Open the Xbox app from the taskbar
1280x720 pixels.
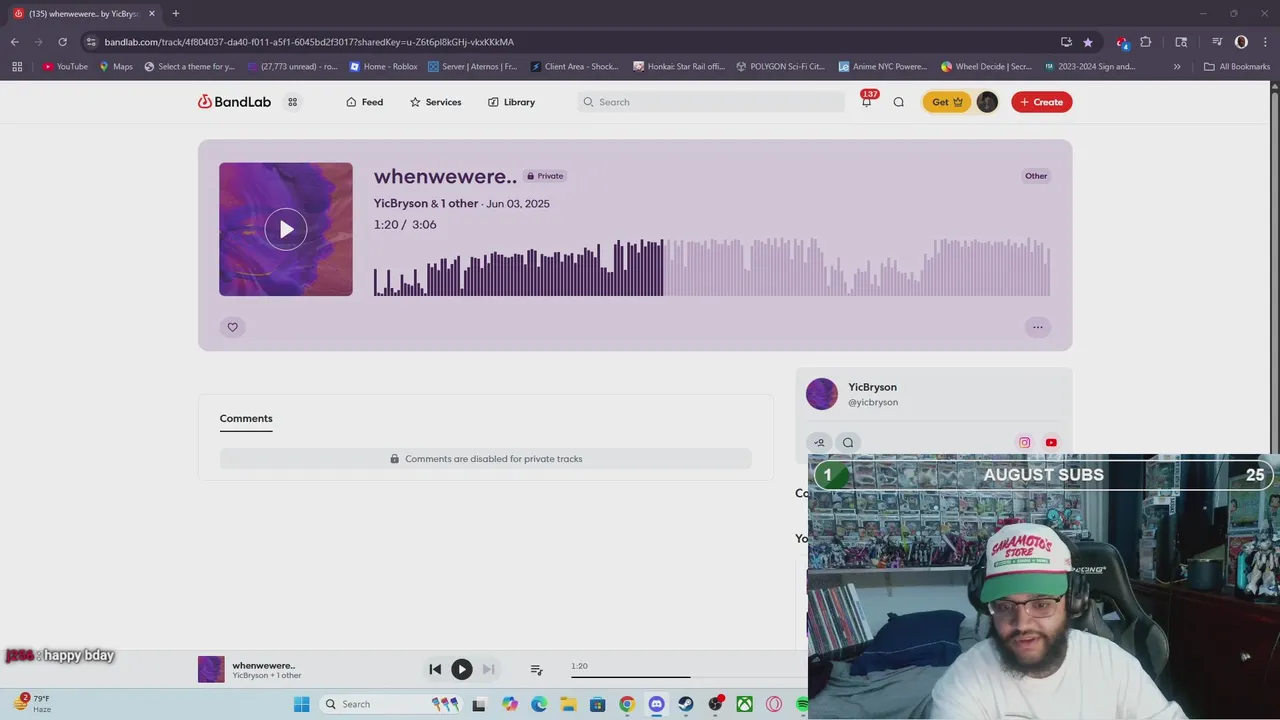(x=744, y=704)
